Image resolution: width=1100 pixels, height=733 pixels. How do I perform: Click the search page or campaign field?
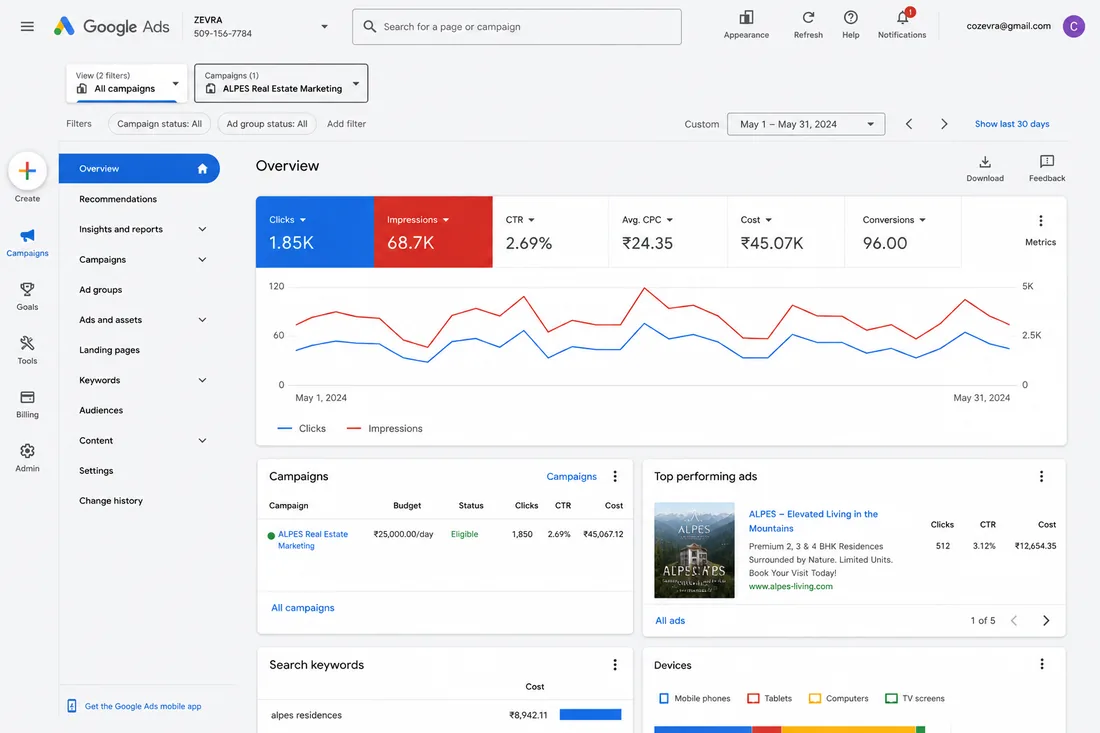pos(516,27)
